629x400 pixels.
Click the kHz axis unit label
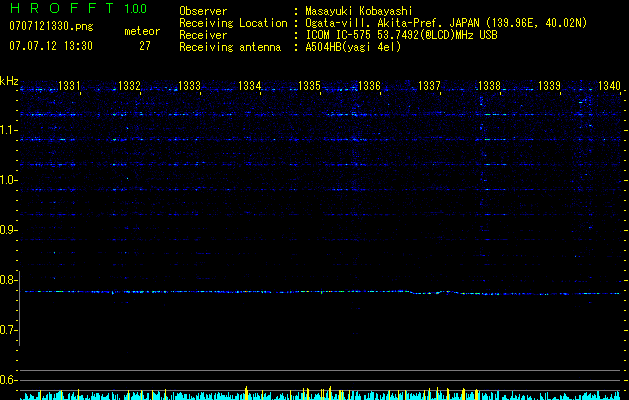(9, 81)
